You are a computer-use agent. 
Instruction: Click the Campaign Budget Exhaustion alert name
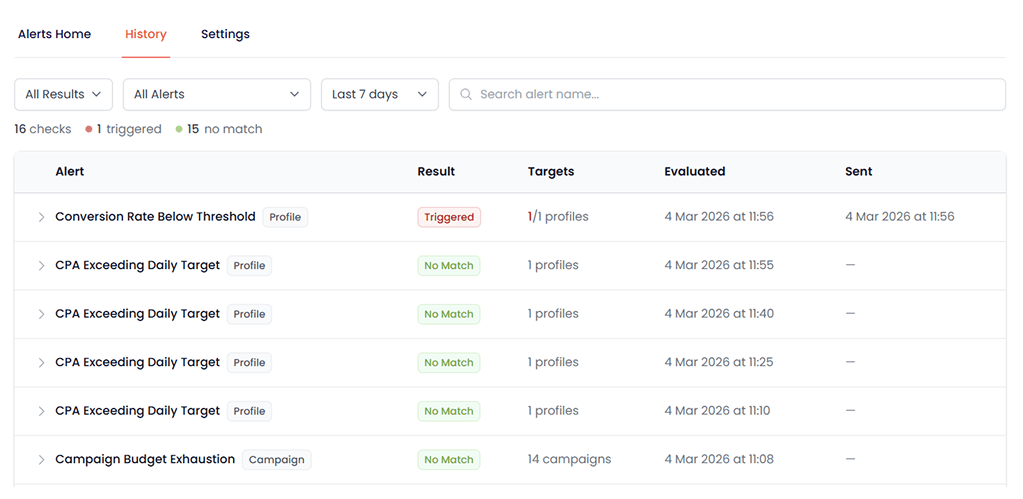(x=145, y=460)
